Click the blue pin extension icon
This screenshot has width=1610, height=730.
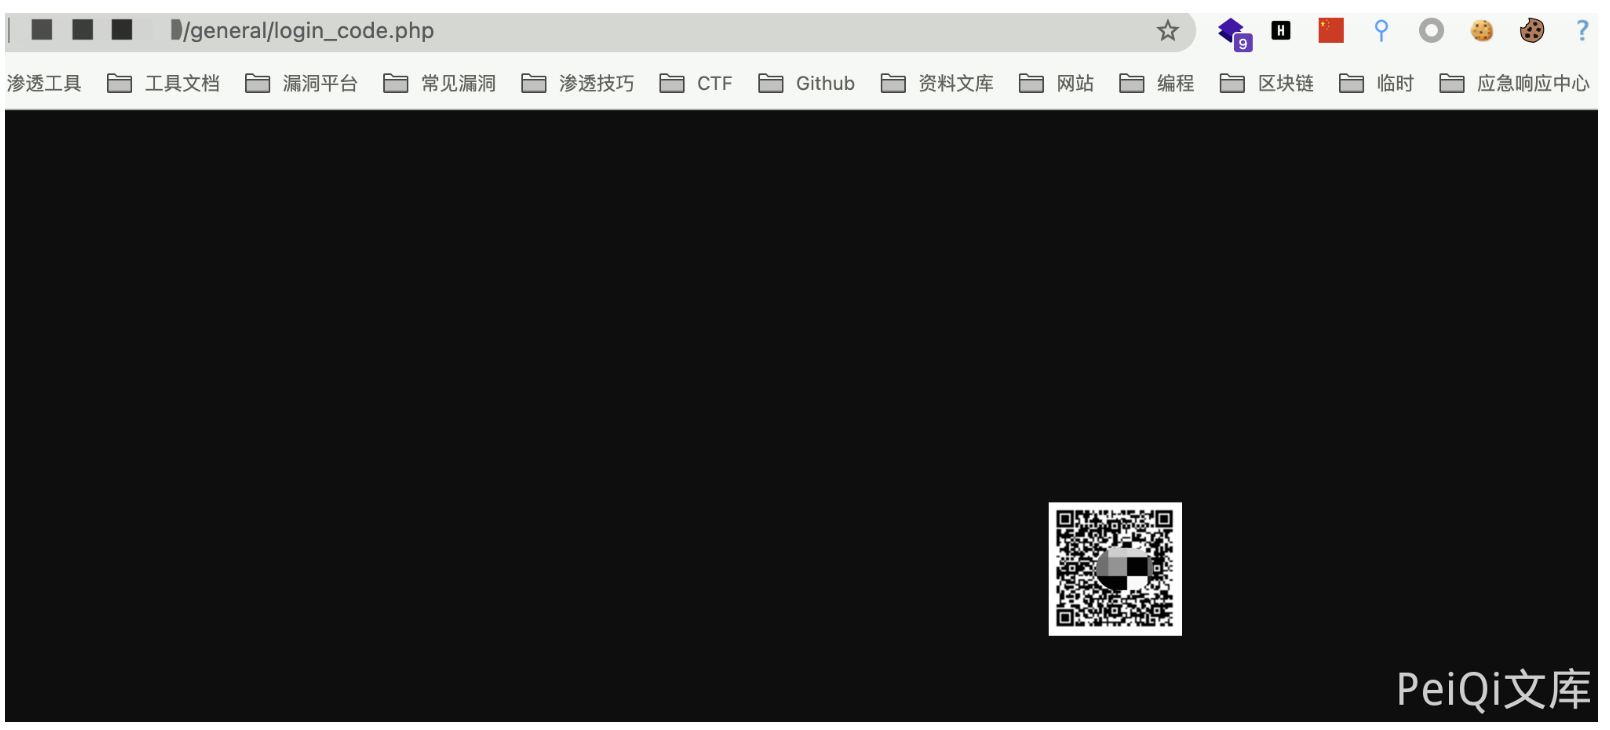coord(1381,31)
